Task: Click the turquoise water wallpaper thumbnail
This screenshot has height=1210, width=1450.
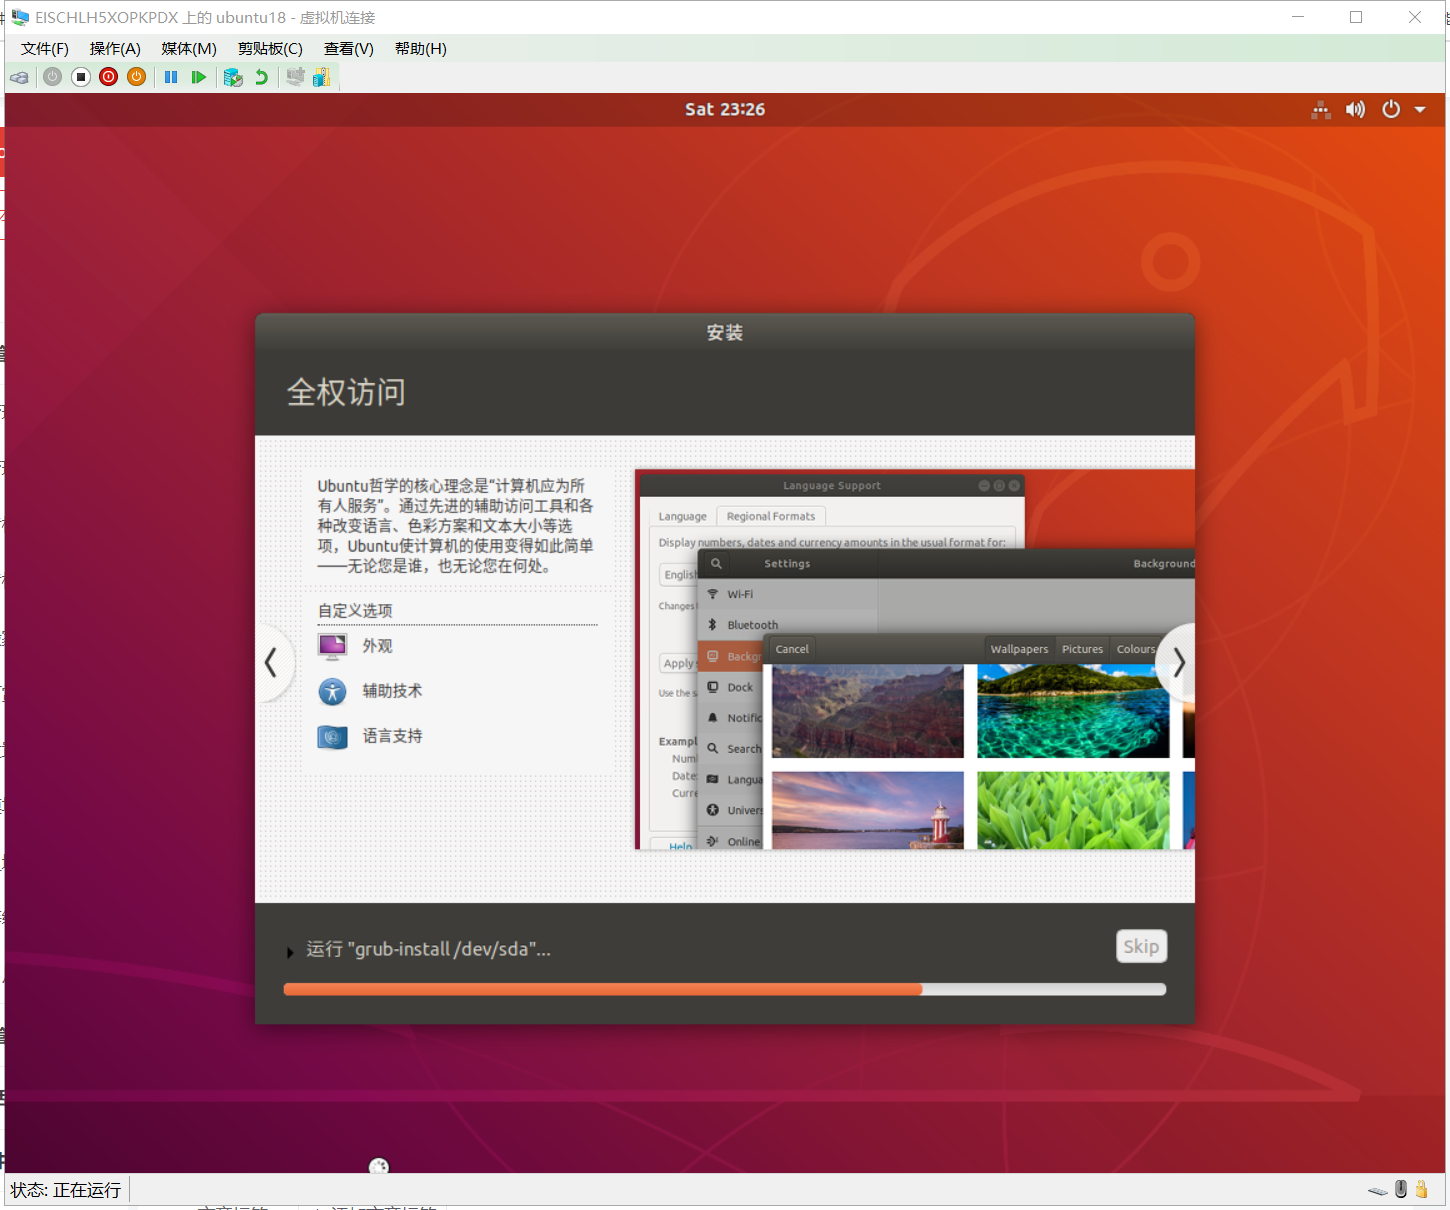Action: coord(1073,711)
